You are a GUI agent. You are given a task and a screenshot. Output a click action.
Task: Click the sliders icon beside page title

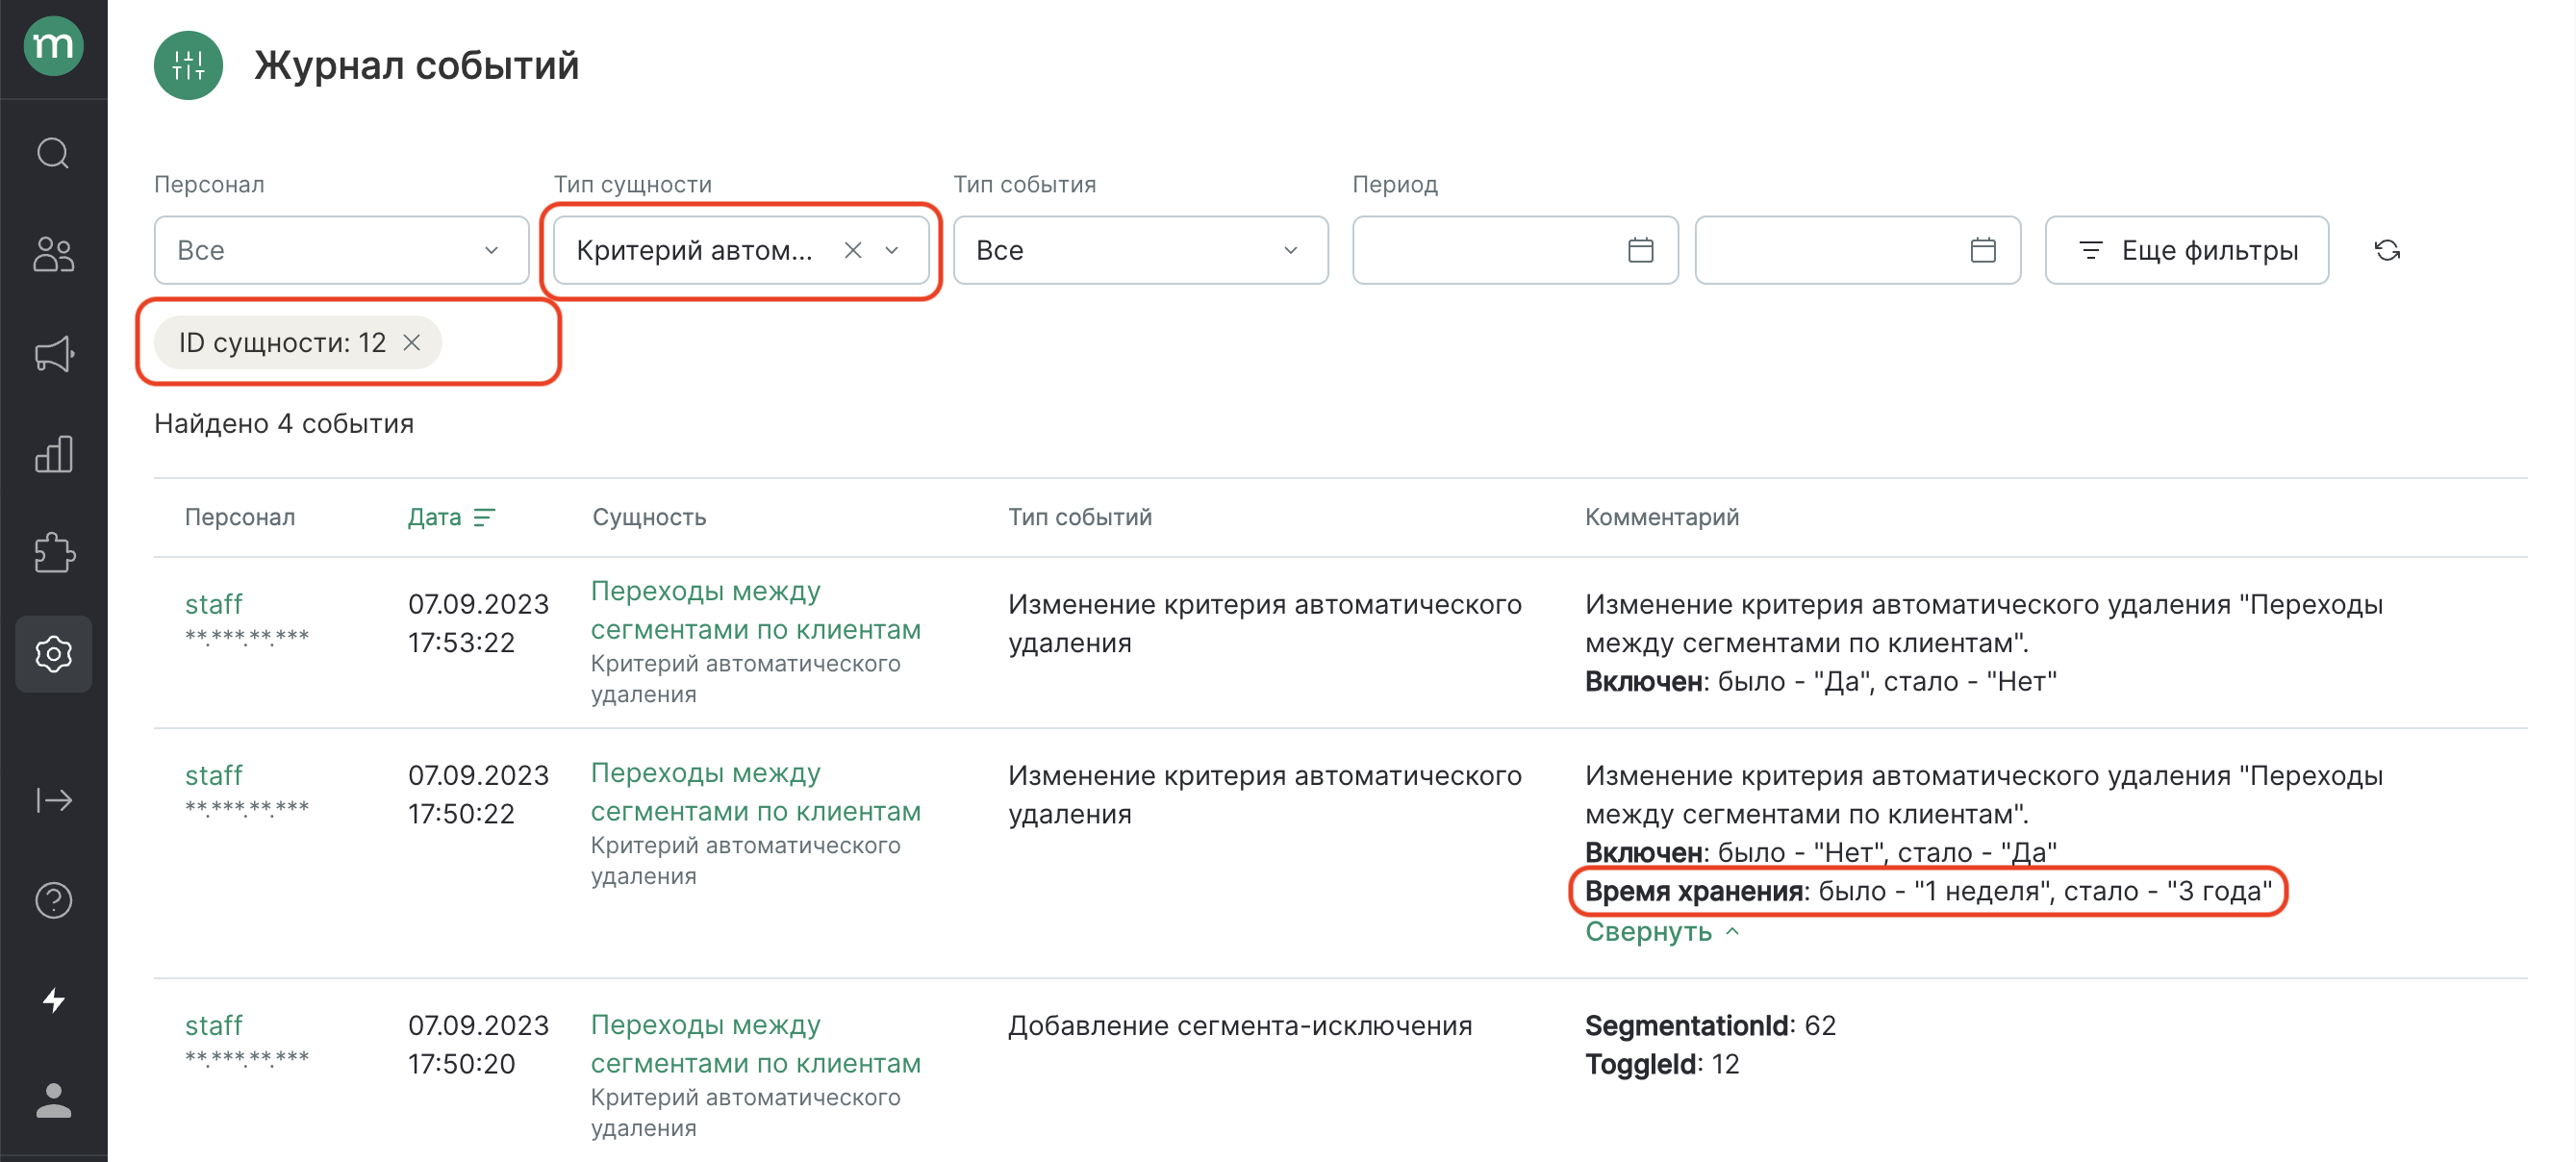[188, 65]
